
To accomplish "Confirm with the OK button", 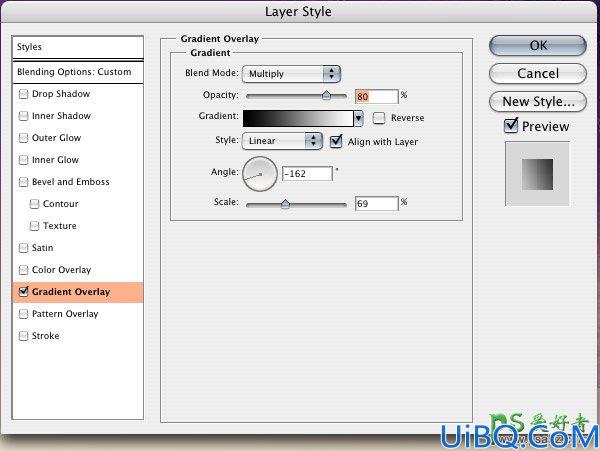I will coord(538,46).
